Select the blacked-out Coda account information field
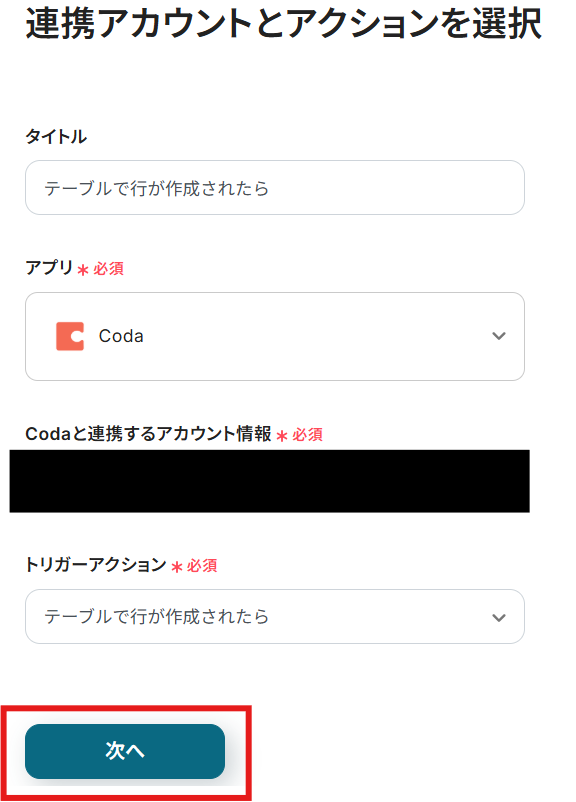Screen dimensions: 576x802 point(270,481)
